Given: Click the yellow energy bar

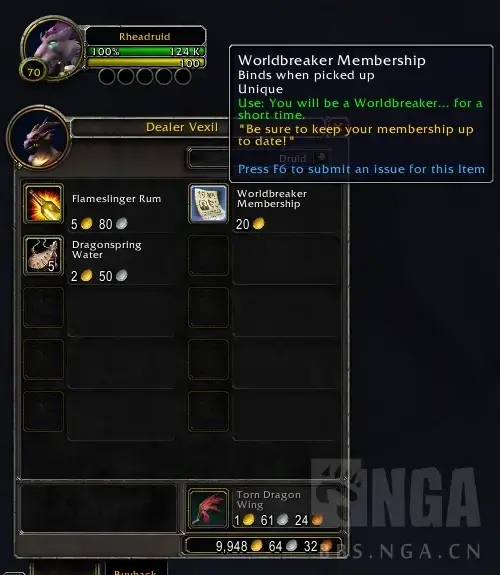Looking at the screenshot, I should (146, 63).
